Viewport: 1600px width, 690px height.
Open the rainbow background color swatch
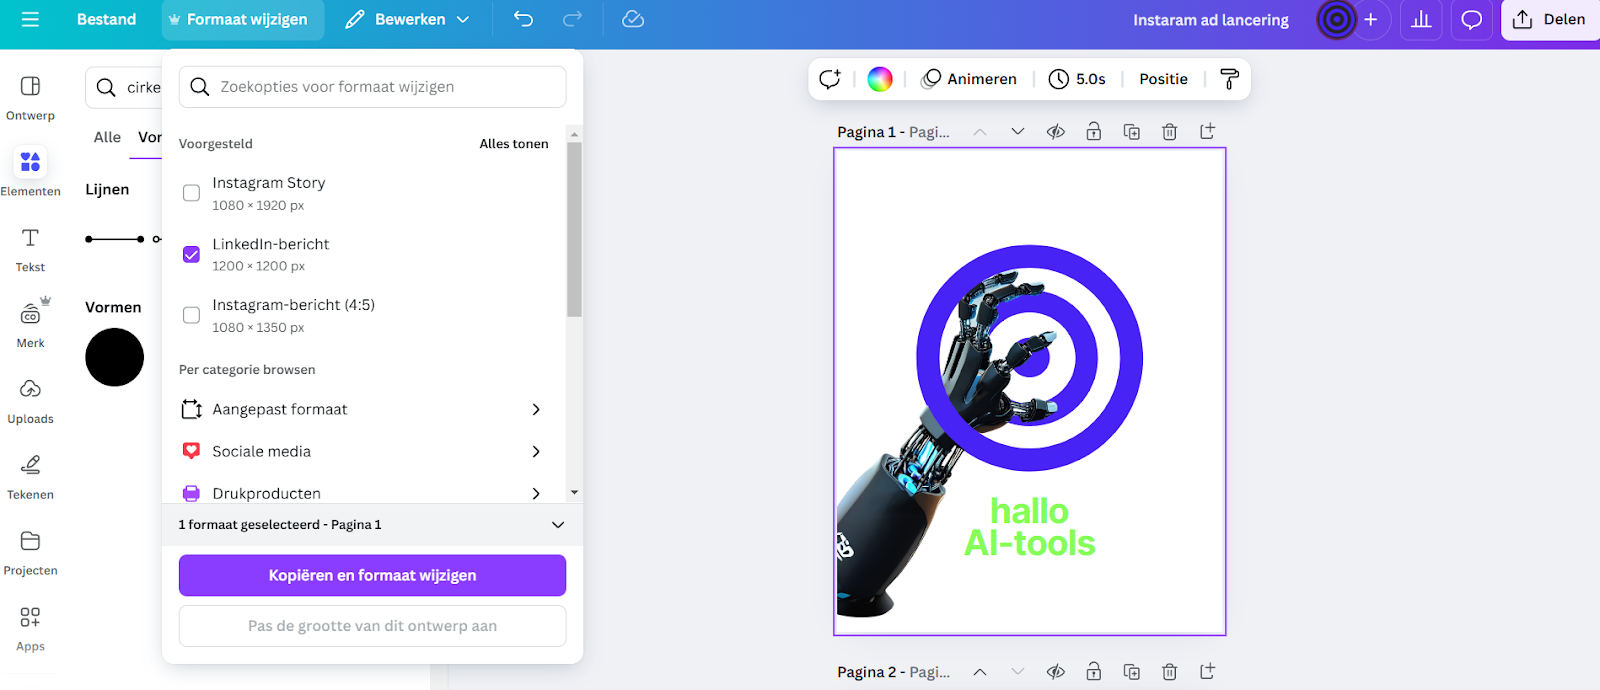click(880, 79)
